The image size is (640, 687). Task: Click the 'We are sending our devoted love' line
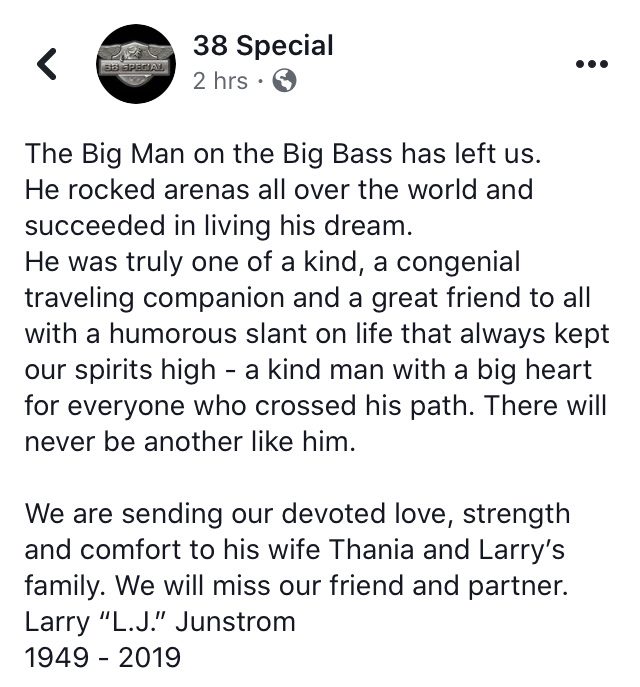(x=297, y=514)
